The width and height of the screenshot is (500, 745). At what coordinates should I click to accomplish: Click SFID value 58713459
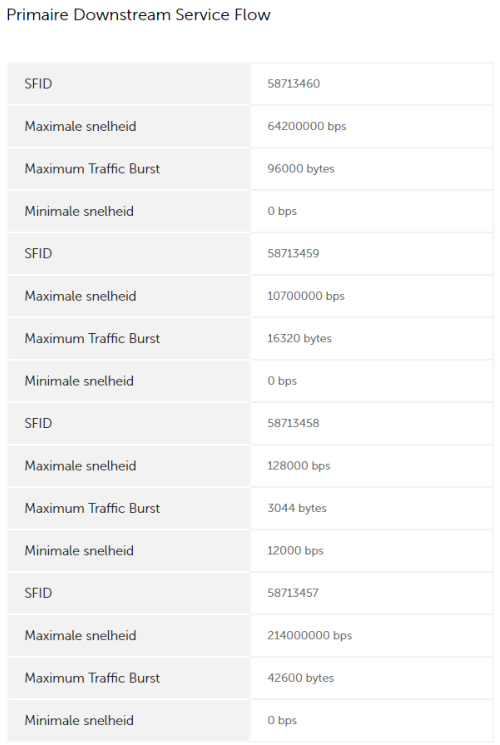(x=293, y=253)
